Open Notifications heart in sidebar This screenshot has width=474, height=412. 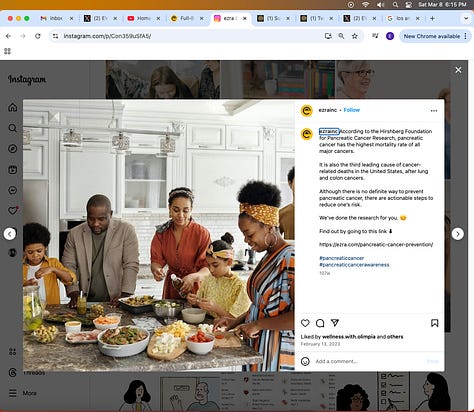click(x=13, y=211)
